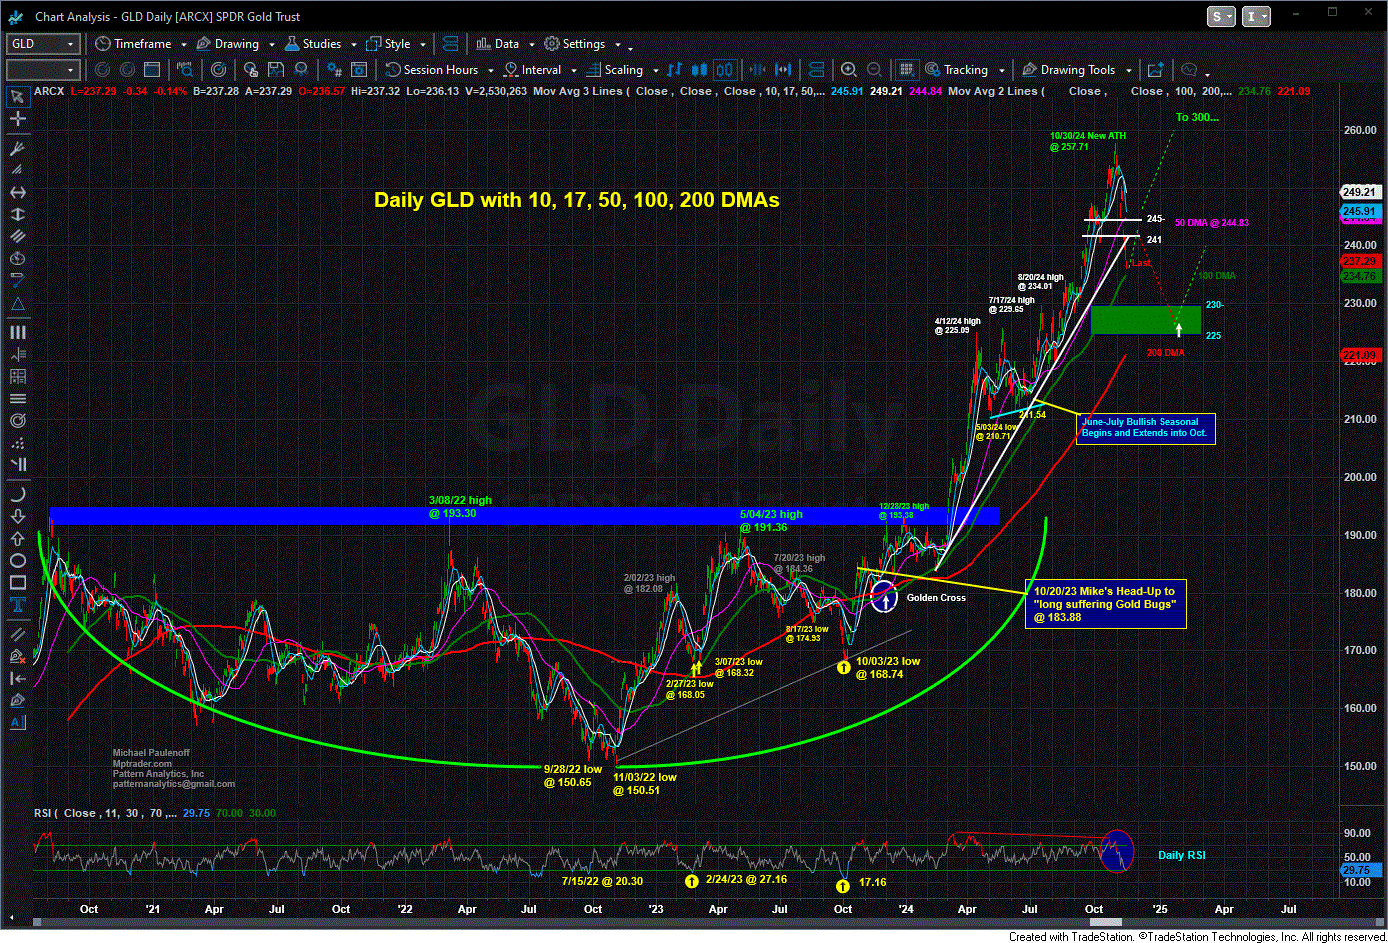
Task: Expand the Tracking dropdown arrow
Action: 1000,71
